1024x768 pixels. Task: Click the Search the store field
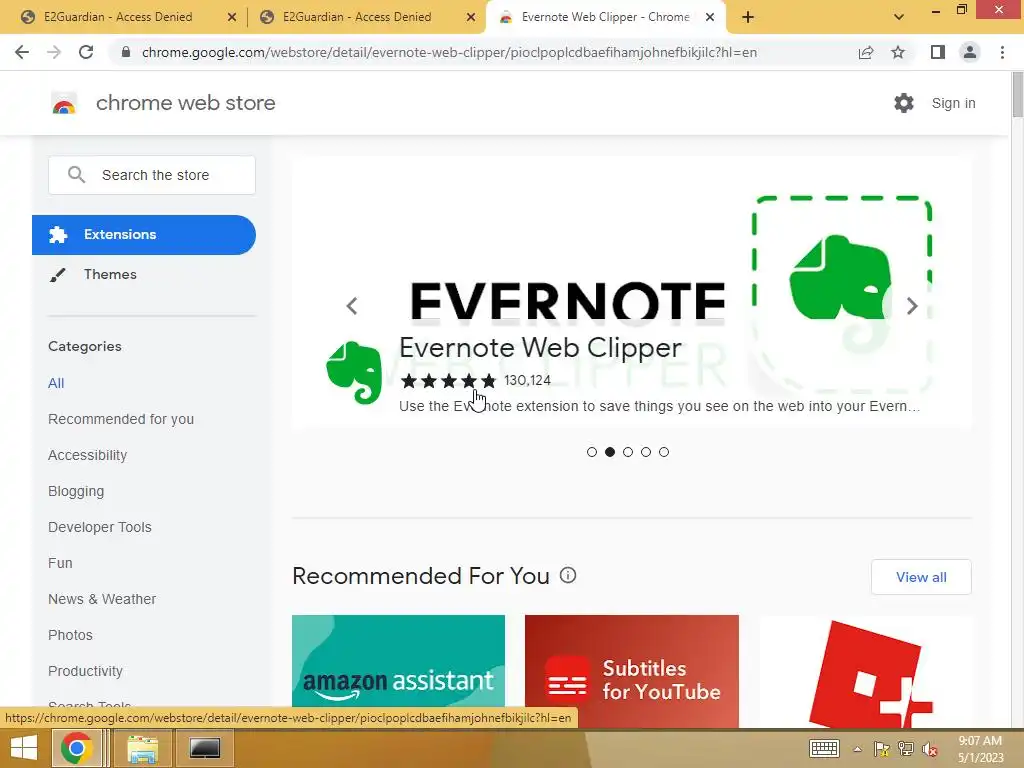click(152, 175)
